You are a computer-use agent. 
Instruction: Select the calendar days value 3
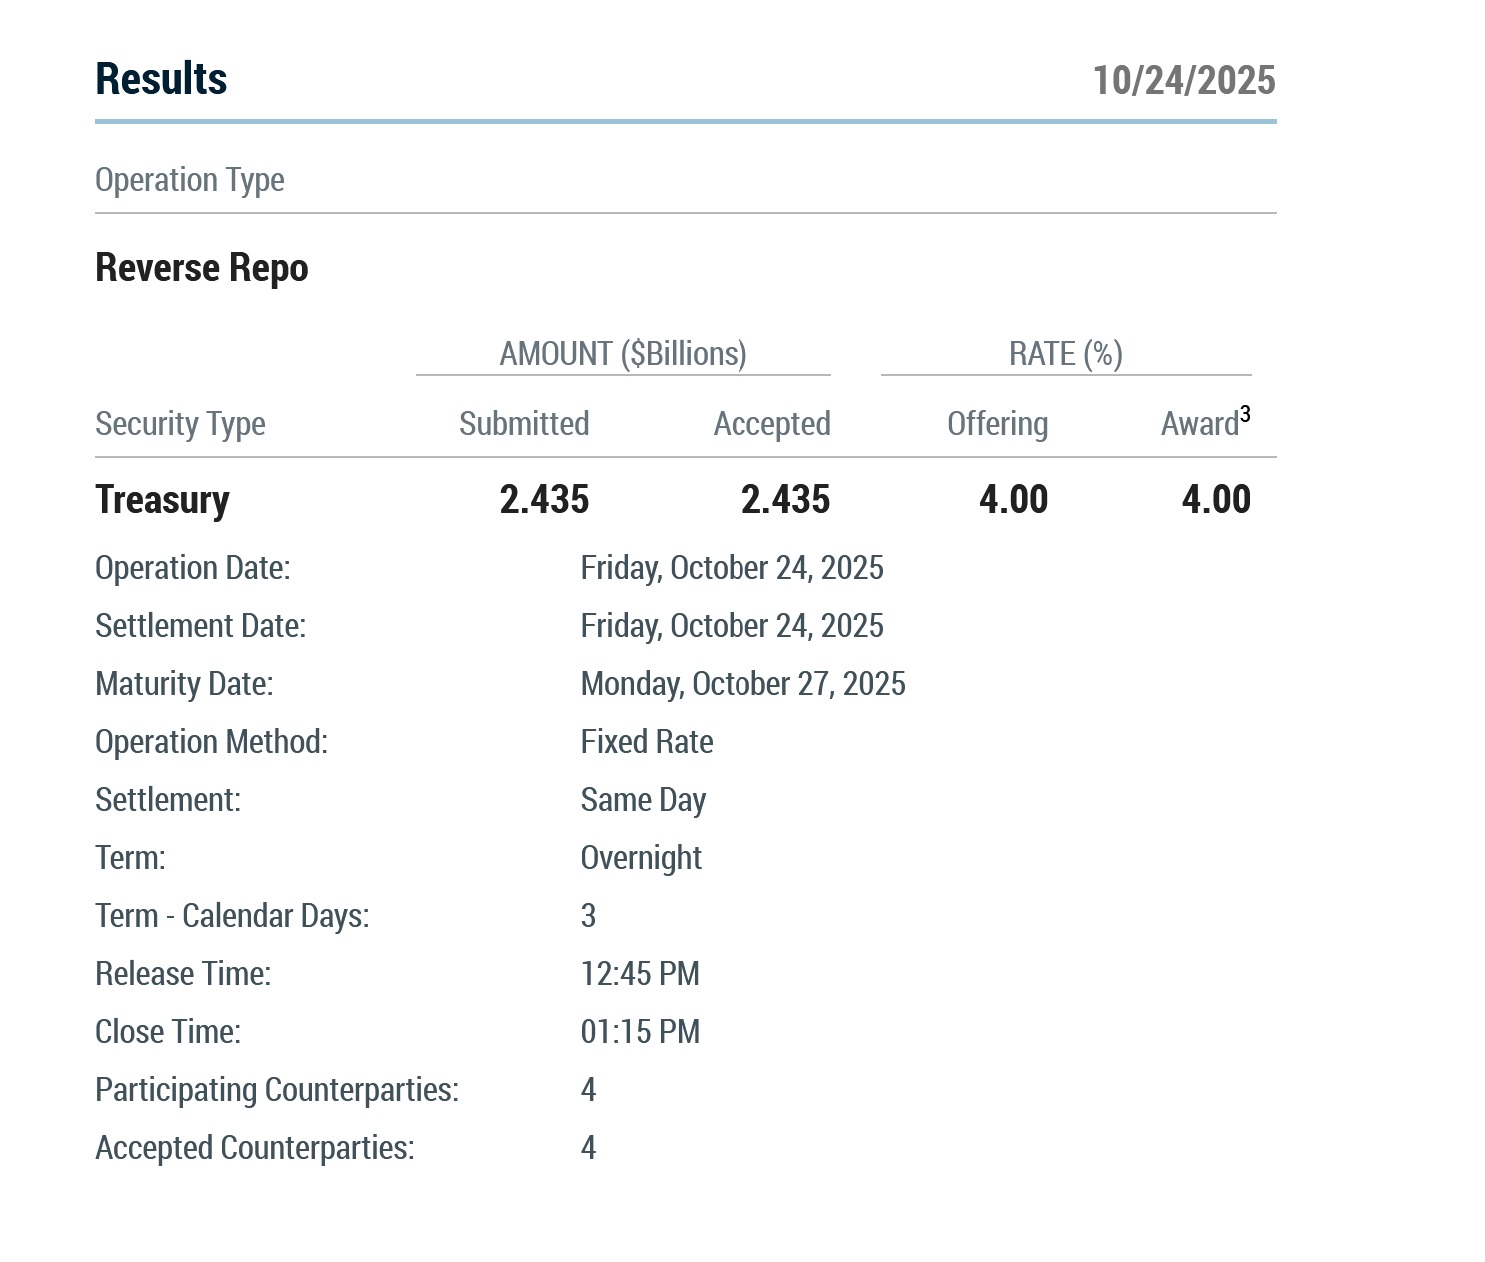pyautogui.click(x=588, y=916)
